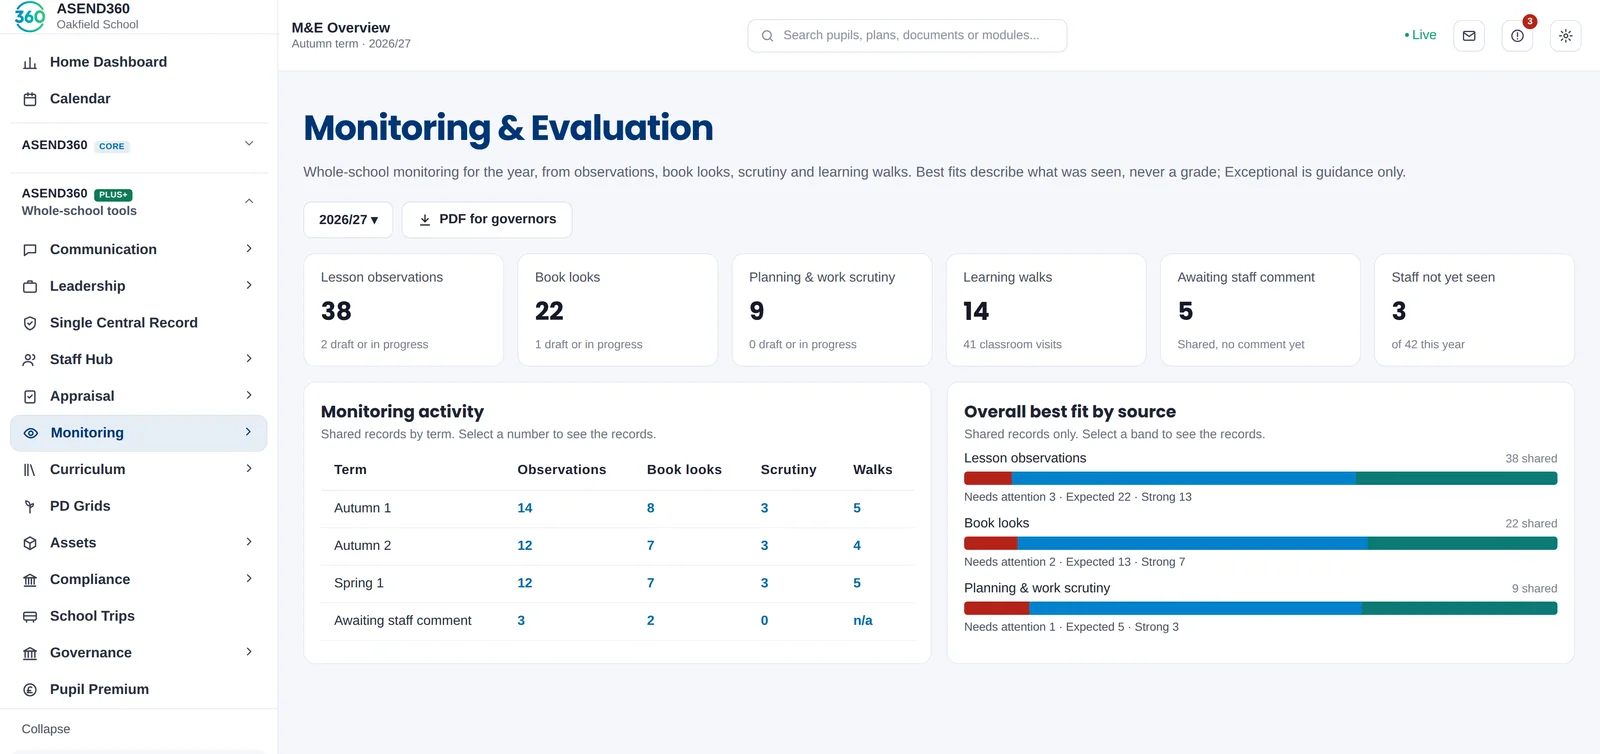1600x754 pixels.
Task: Open Autumn 2 walks count 4
Action: [857, 546]
